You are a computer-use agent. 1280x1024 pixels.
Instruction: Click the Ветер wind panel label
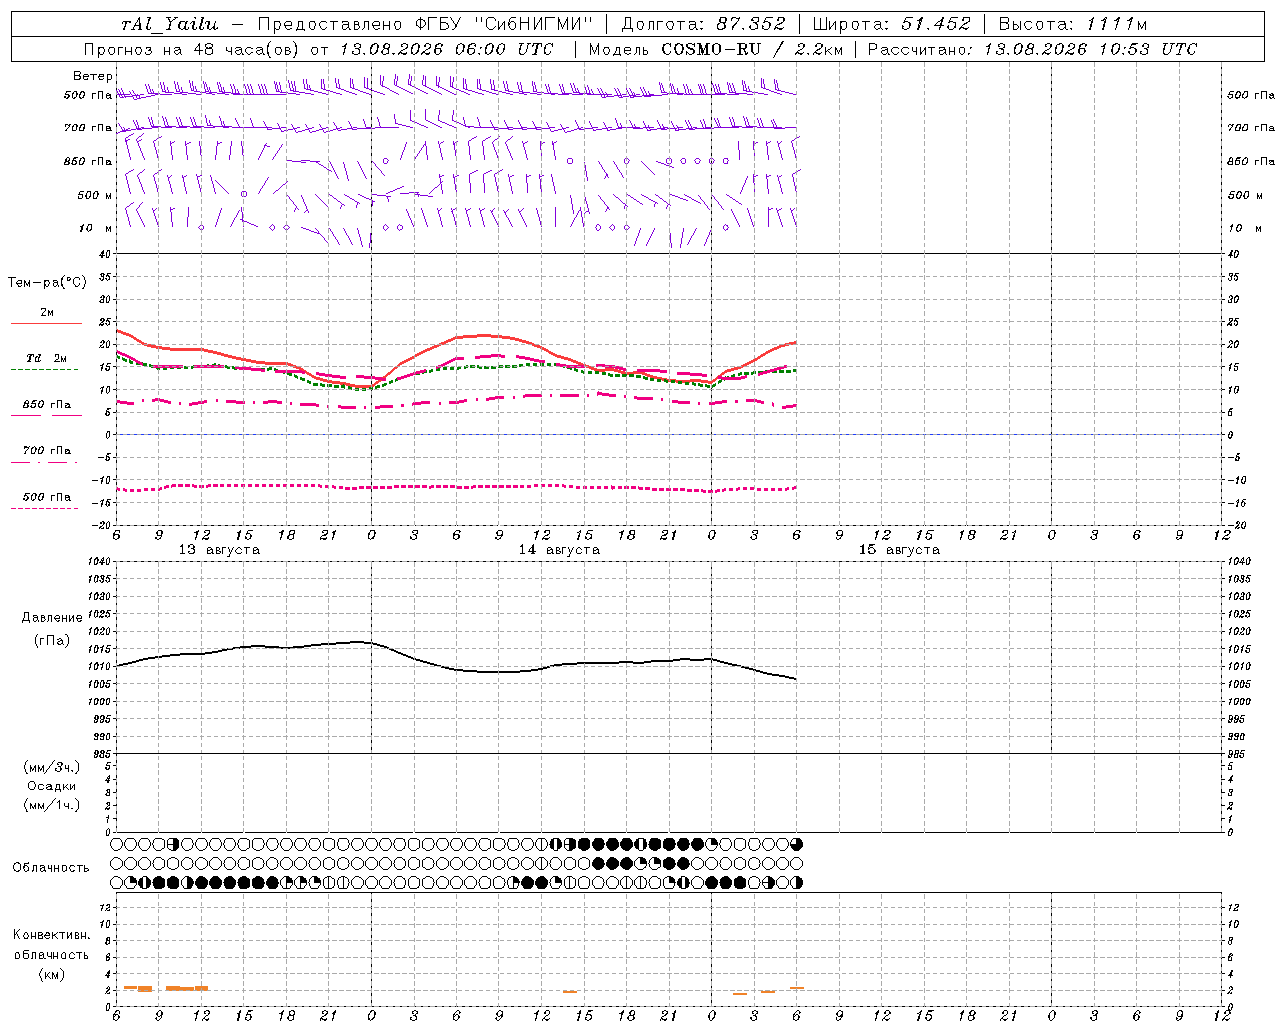pos(93,76)
